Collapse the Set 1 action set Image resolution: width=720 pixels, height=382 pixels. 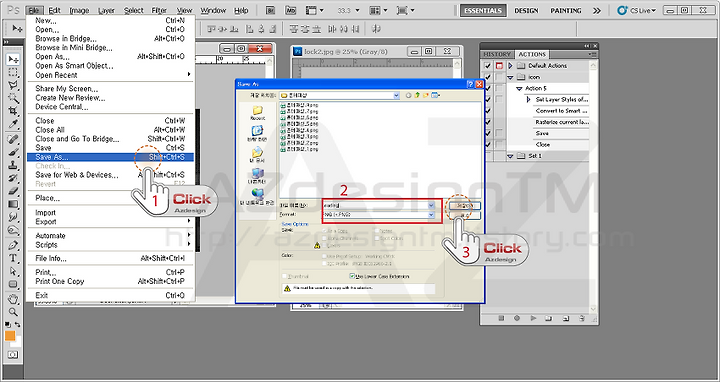(x=510, y=156)
